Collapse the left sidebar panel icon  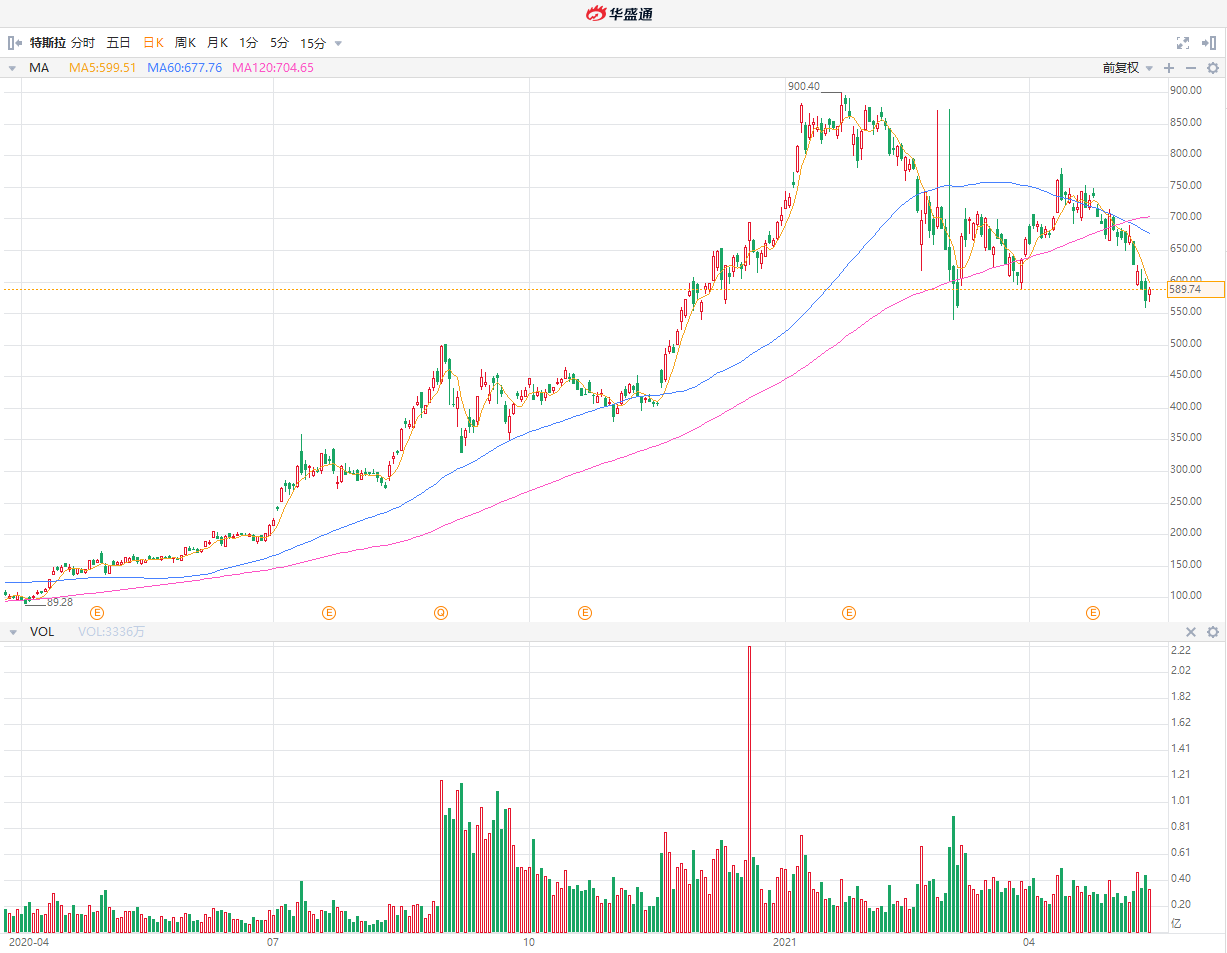coord(15,43)
